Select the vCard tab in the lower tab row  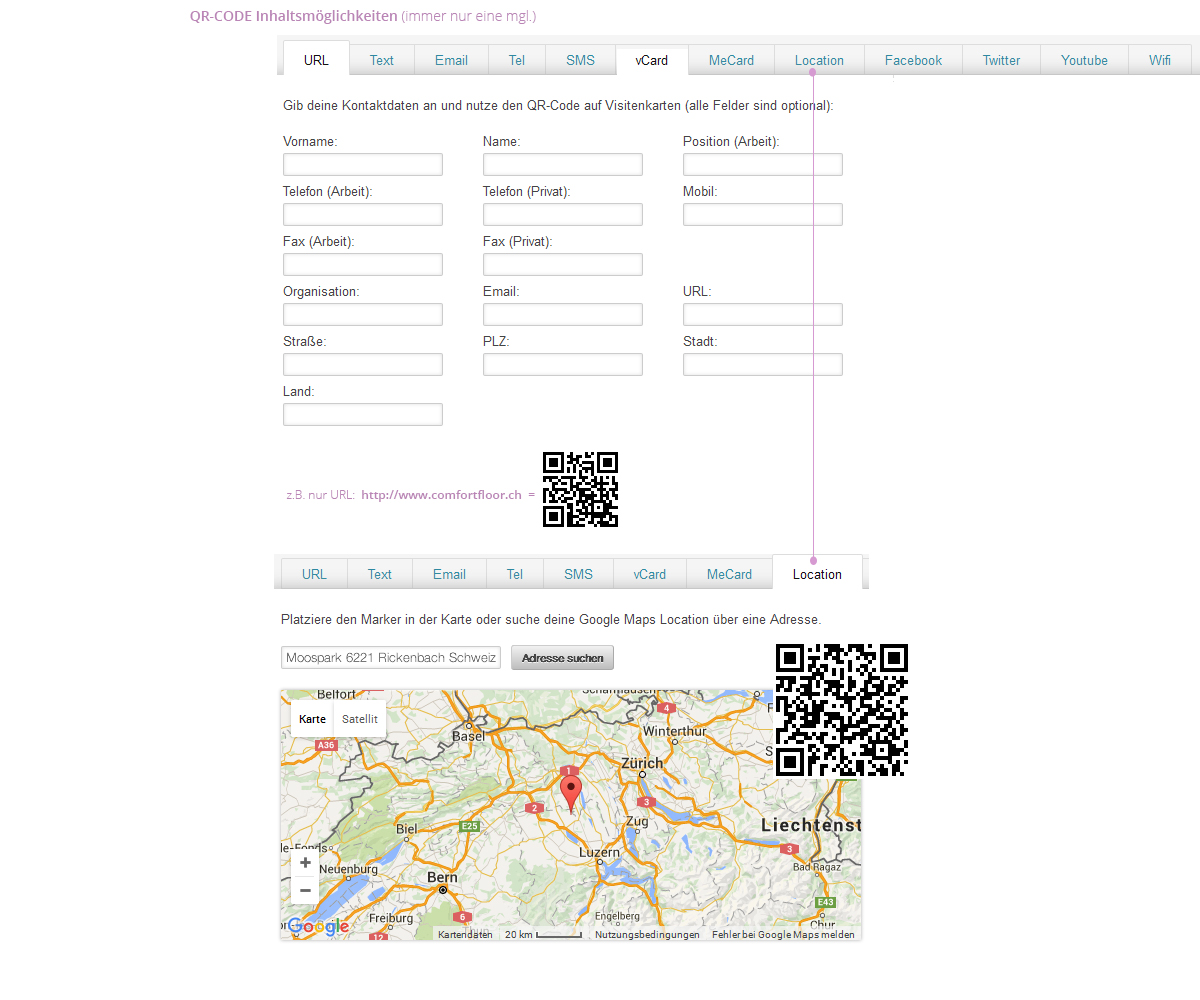(650, 574)
